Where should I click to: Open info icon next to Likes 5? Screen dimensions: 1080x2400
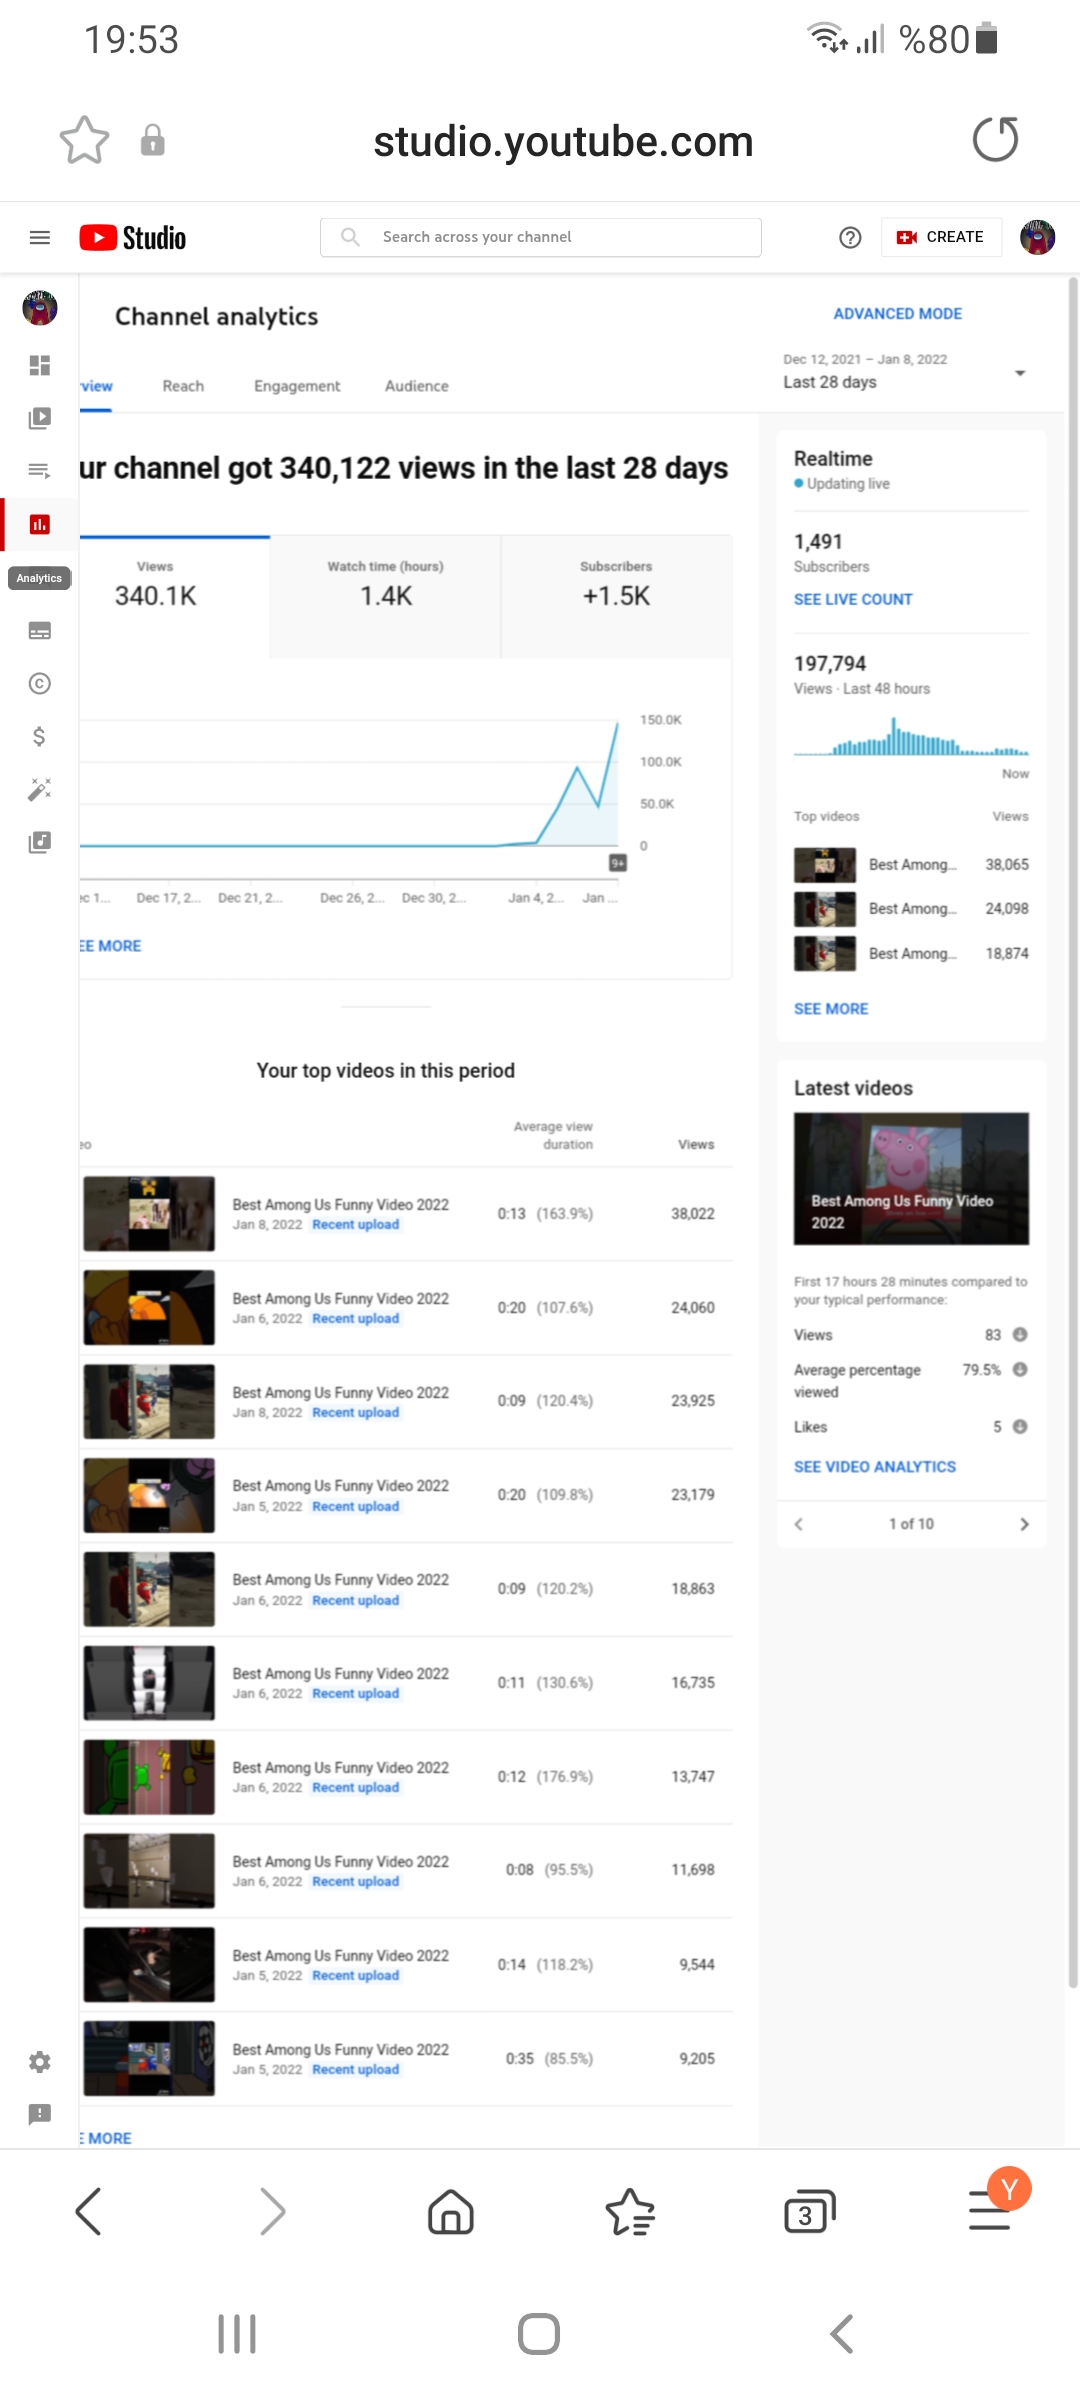point(1020,1427)
